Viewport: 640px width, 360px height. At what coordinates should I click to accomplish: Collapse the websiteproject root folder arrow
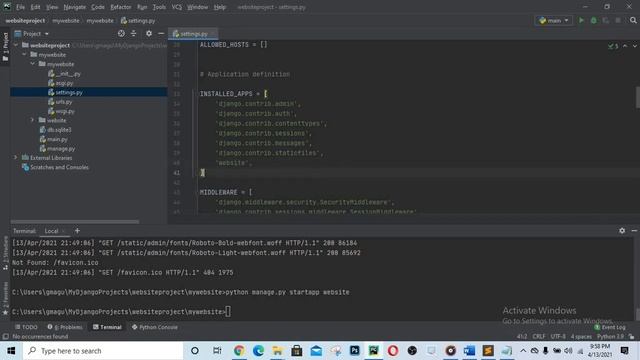[16, 45]
